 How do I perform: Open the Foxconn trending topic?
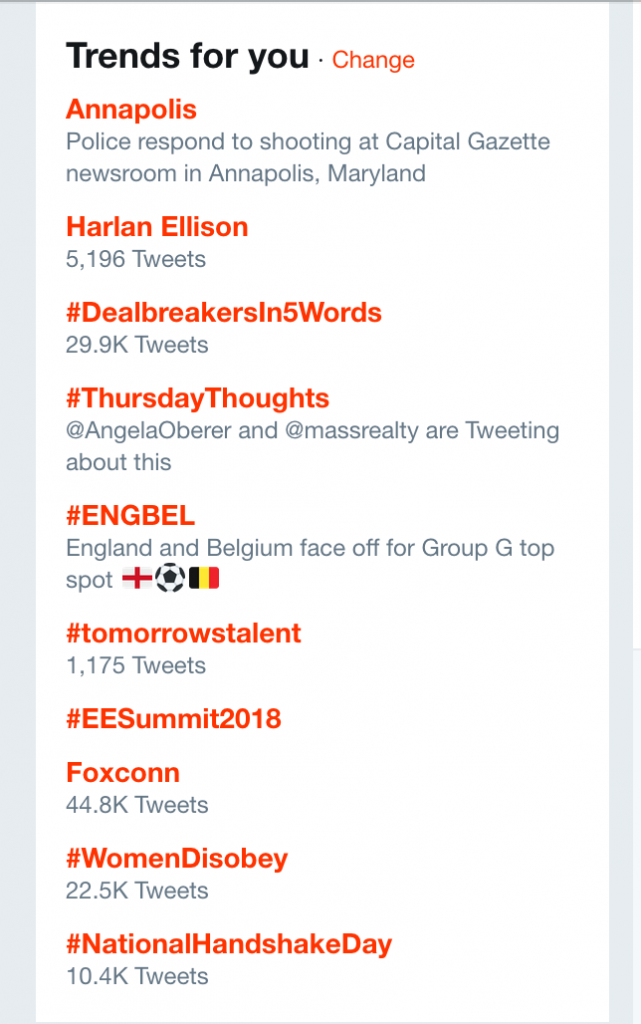[x=123, y=773]
